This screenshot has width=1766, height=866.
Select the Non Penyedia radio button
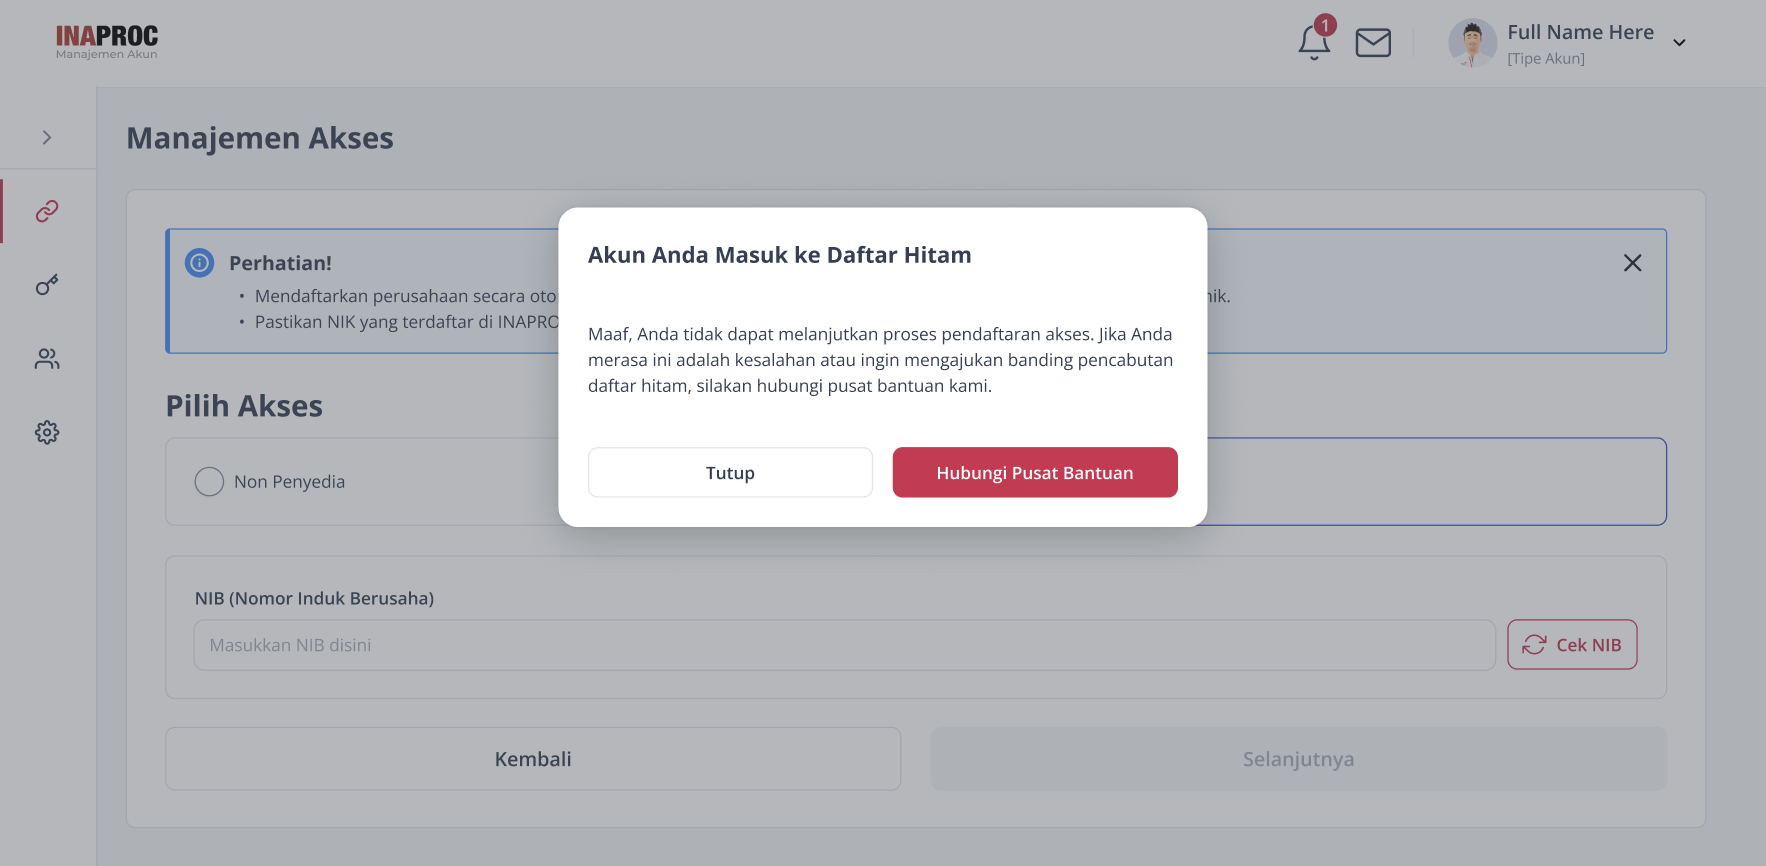(209, 481)
